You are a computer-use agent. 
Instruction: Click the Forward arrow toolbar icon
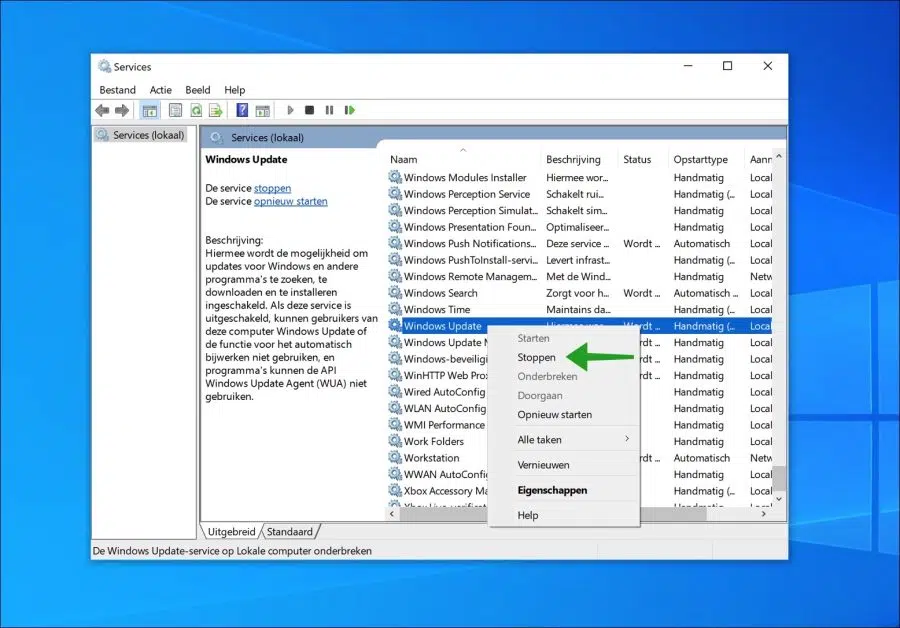pyautogui.click(x=122, y=110)
